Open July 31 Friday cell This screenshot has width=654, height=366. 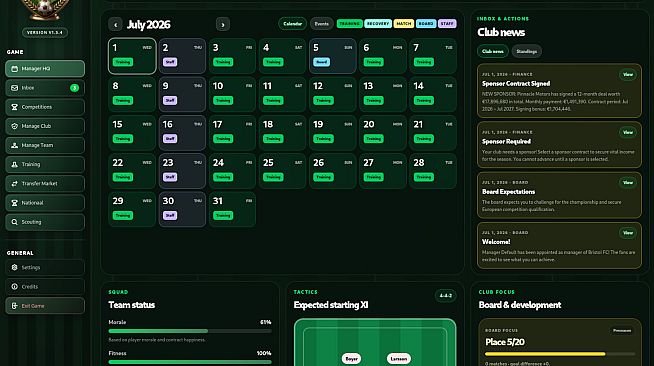232,210
